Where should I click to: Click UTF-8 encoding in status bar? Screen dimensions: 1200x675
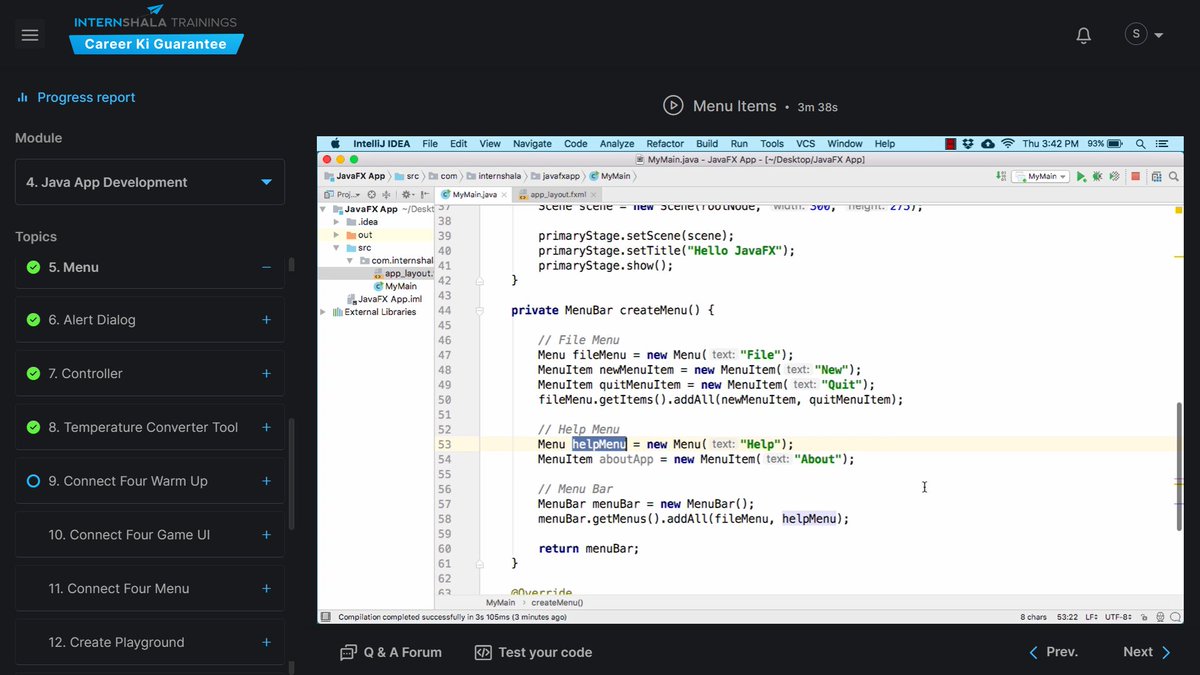point(1118,618)
